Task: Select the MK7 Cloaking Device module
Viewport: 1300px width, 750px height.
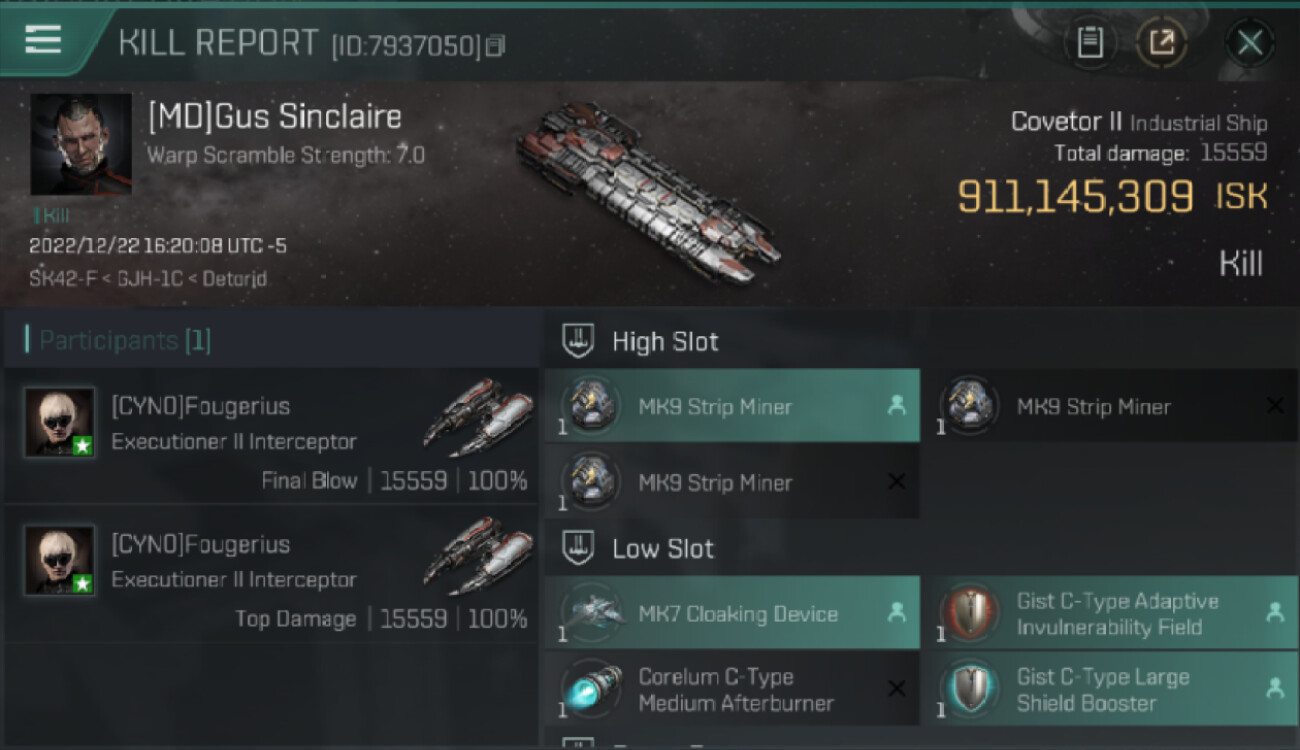Action: [732, 613]
